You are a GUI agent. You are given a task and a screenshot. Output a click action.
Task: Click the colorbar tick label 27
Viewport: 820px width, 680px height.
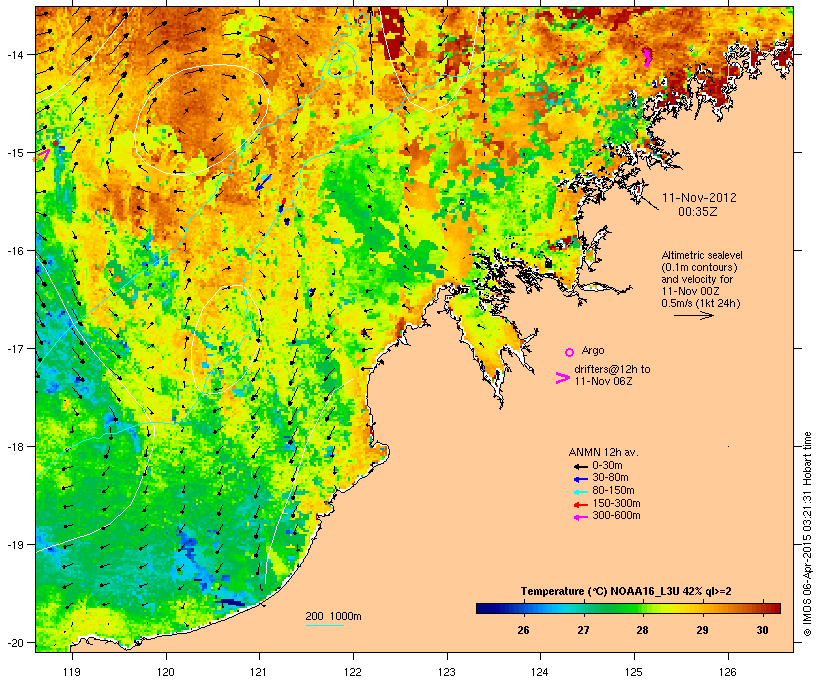point(583,630)
